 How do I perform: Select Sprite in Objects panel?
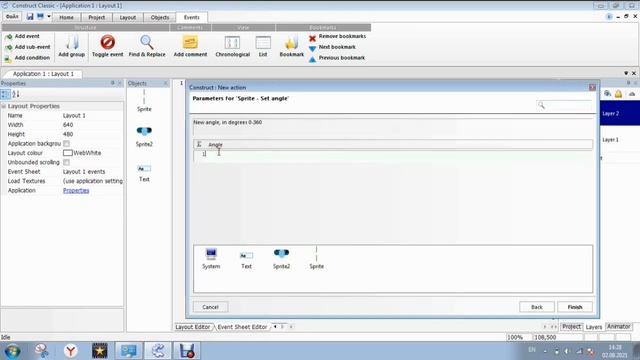(x=144, y=100)
